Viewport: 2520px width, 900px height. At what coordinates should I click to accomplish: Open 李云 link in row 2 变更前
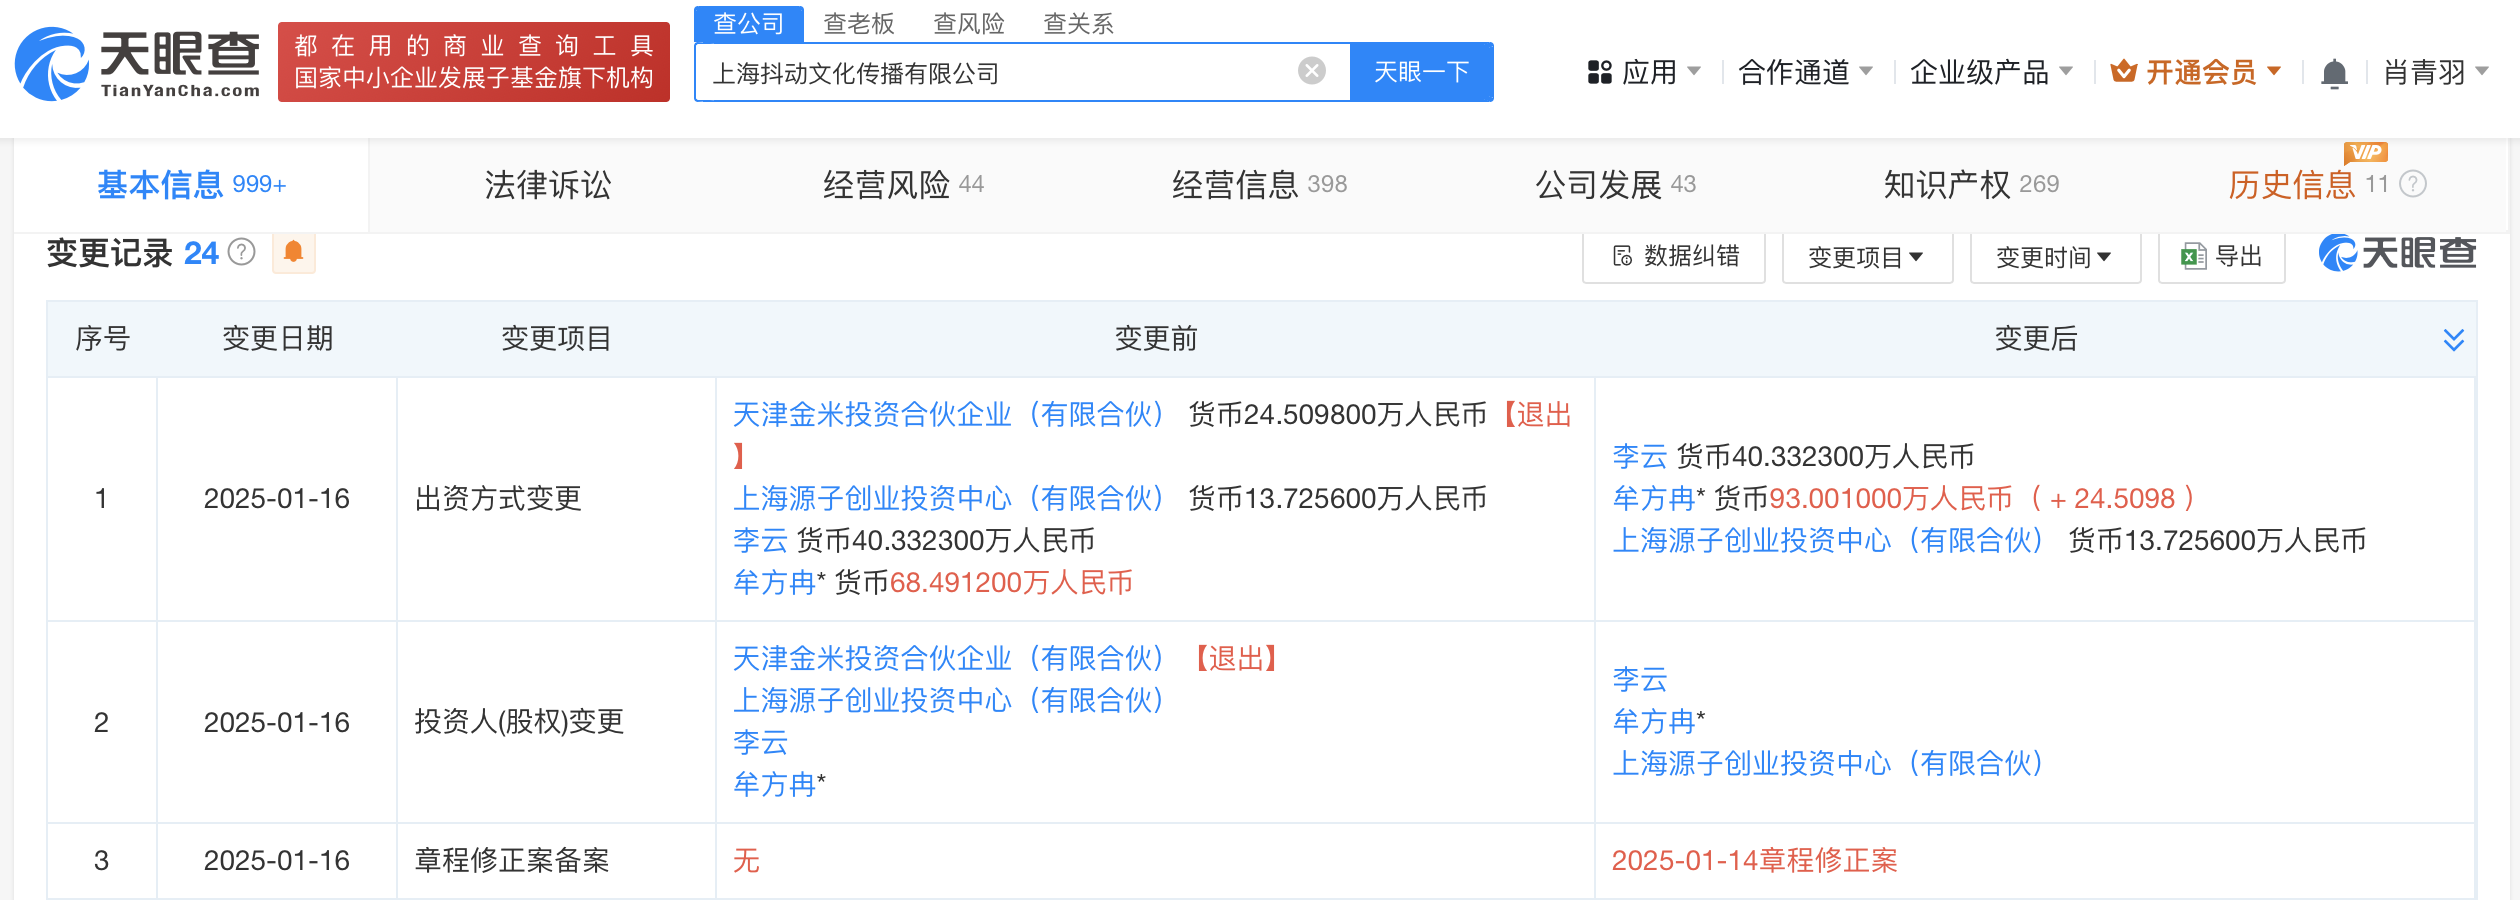click(x=760, y=743)
